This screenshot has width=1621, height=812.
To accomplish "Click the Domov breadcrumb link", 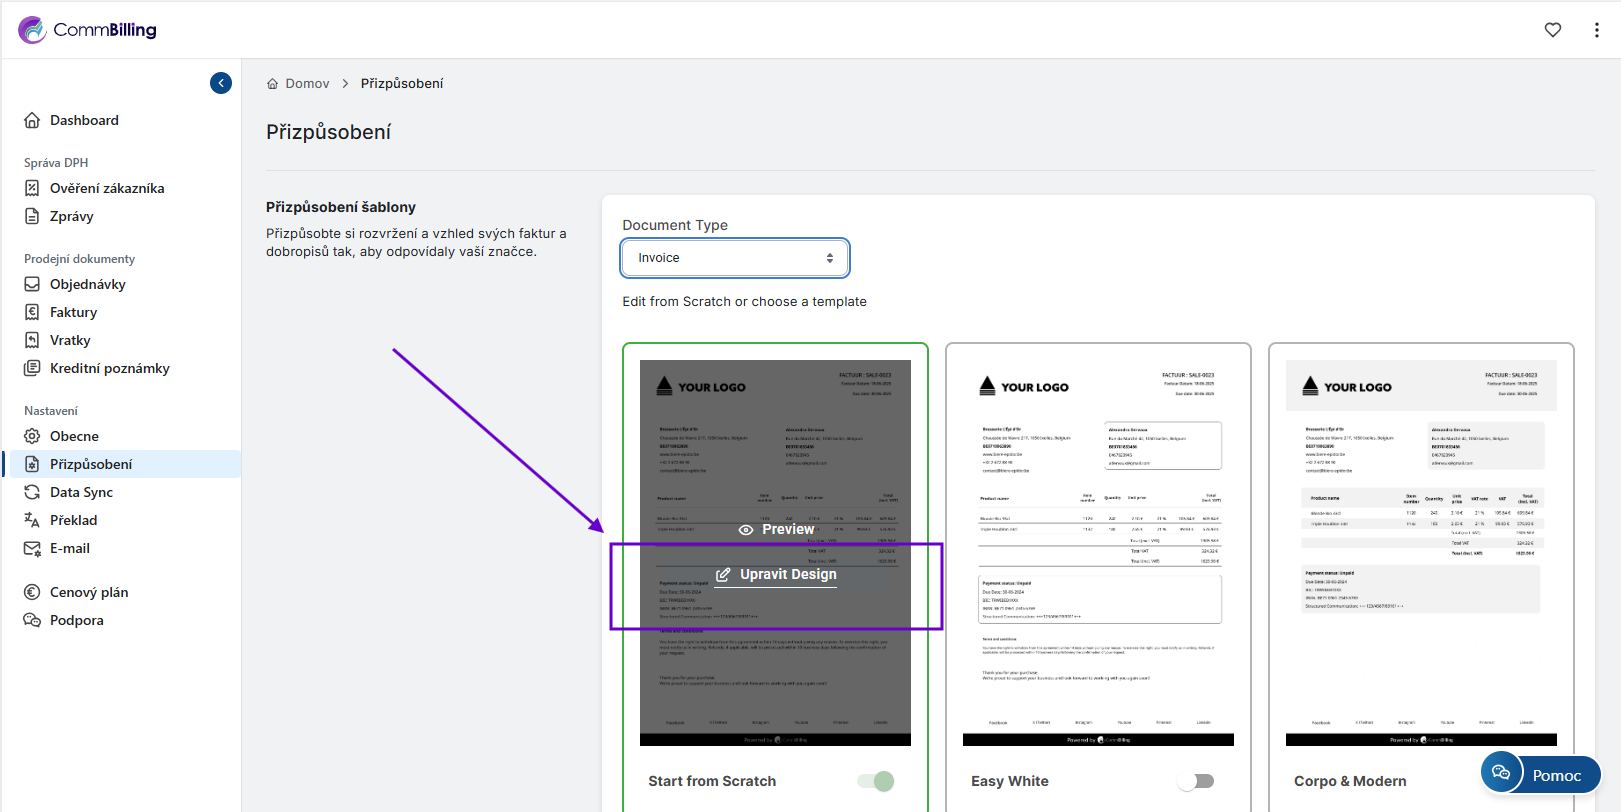I will click(x=306, y=84).
